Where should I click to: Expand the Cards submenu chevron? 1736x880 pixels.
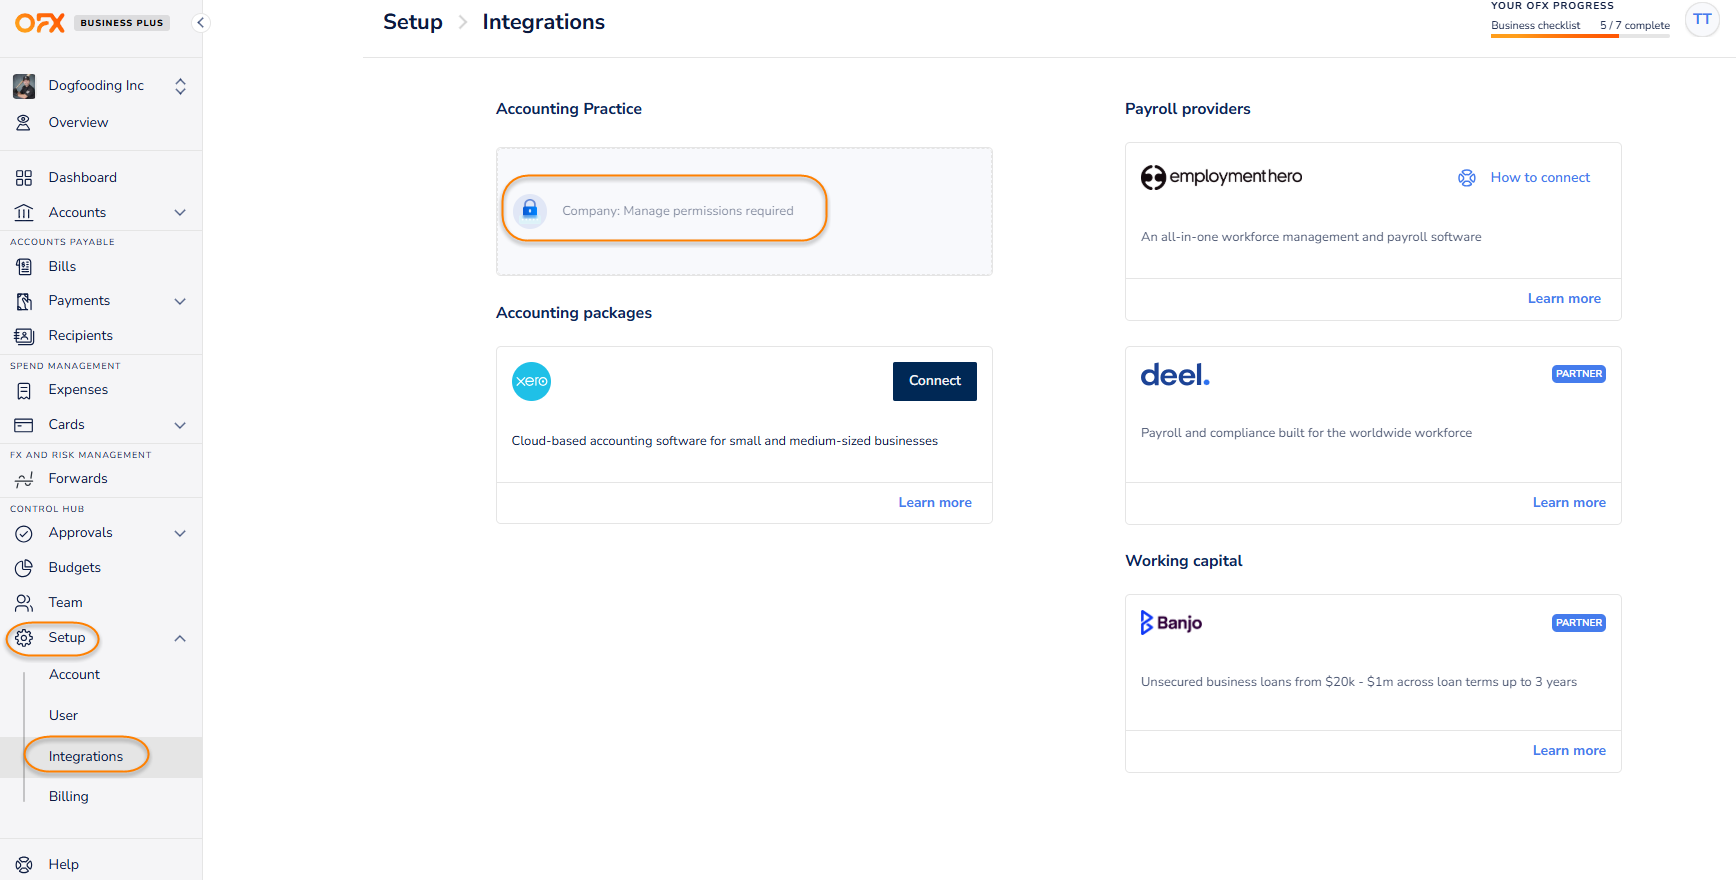click(x=180, y=425)
